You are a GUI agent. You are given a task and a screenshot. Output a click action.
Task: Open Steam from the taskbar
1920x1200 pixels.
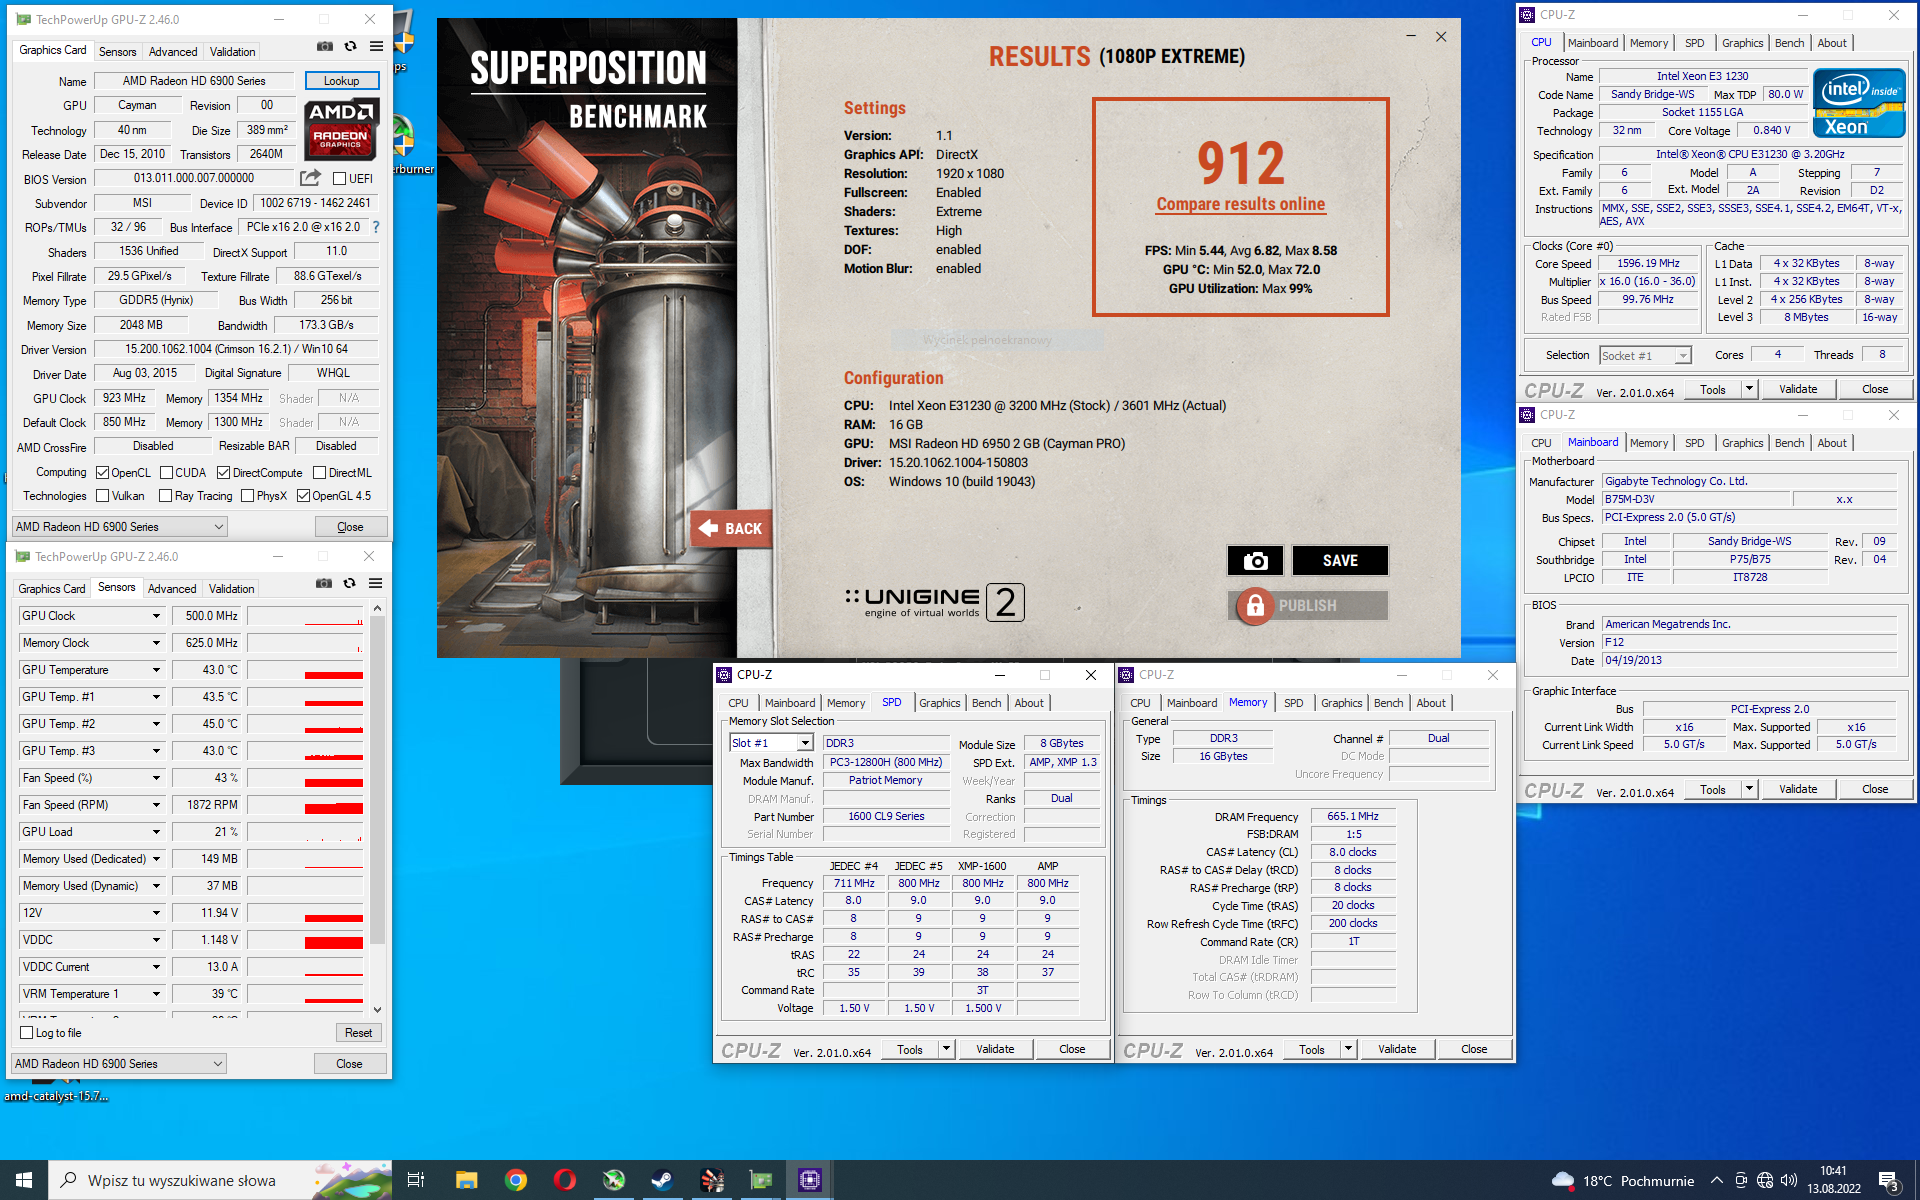(x=662, y=1180)
